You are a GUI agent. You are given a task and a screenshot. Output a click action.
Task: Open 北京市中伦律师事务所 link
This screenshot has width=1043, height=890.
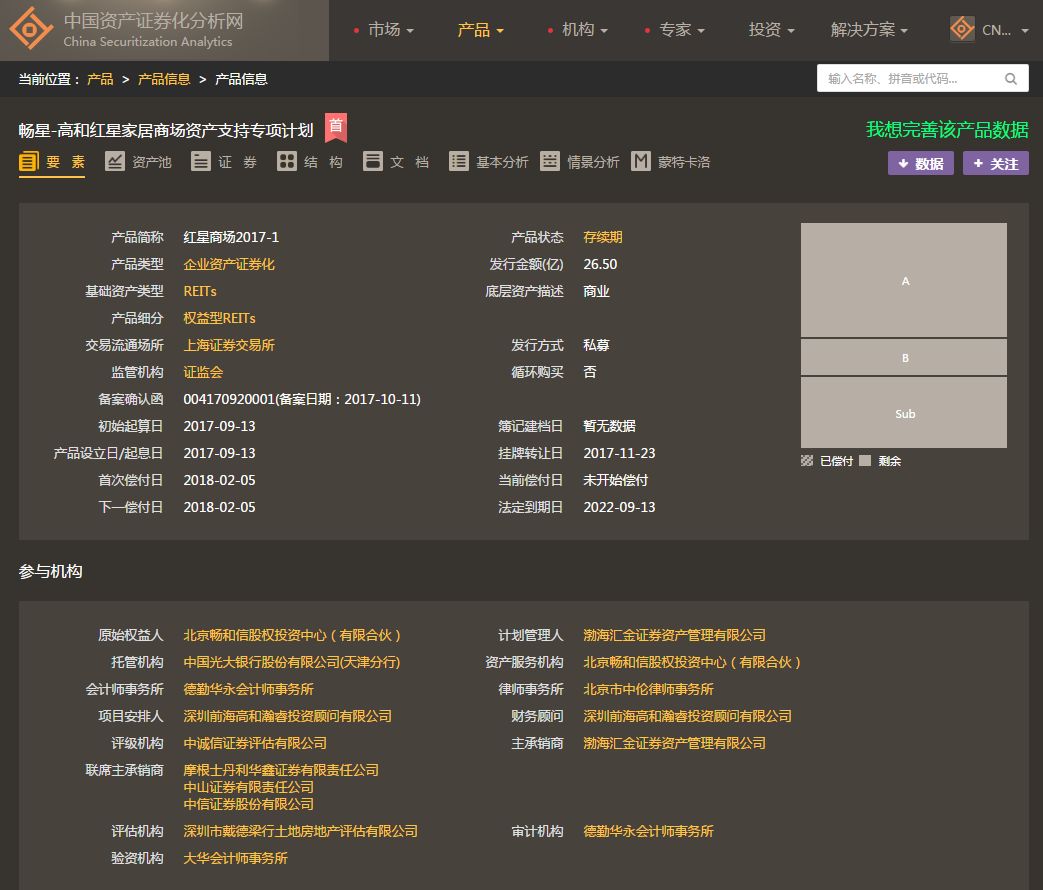(649, 689)
